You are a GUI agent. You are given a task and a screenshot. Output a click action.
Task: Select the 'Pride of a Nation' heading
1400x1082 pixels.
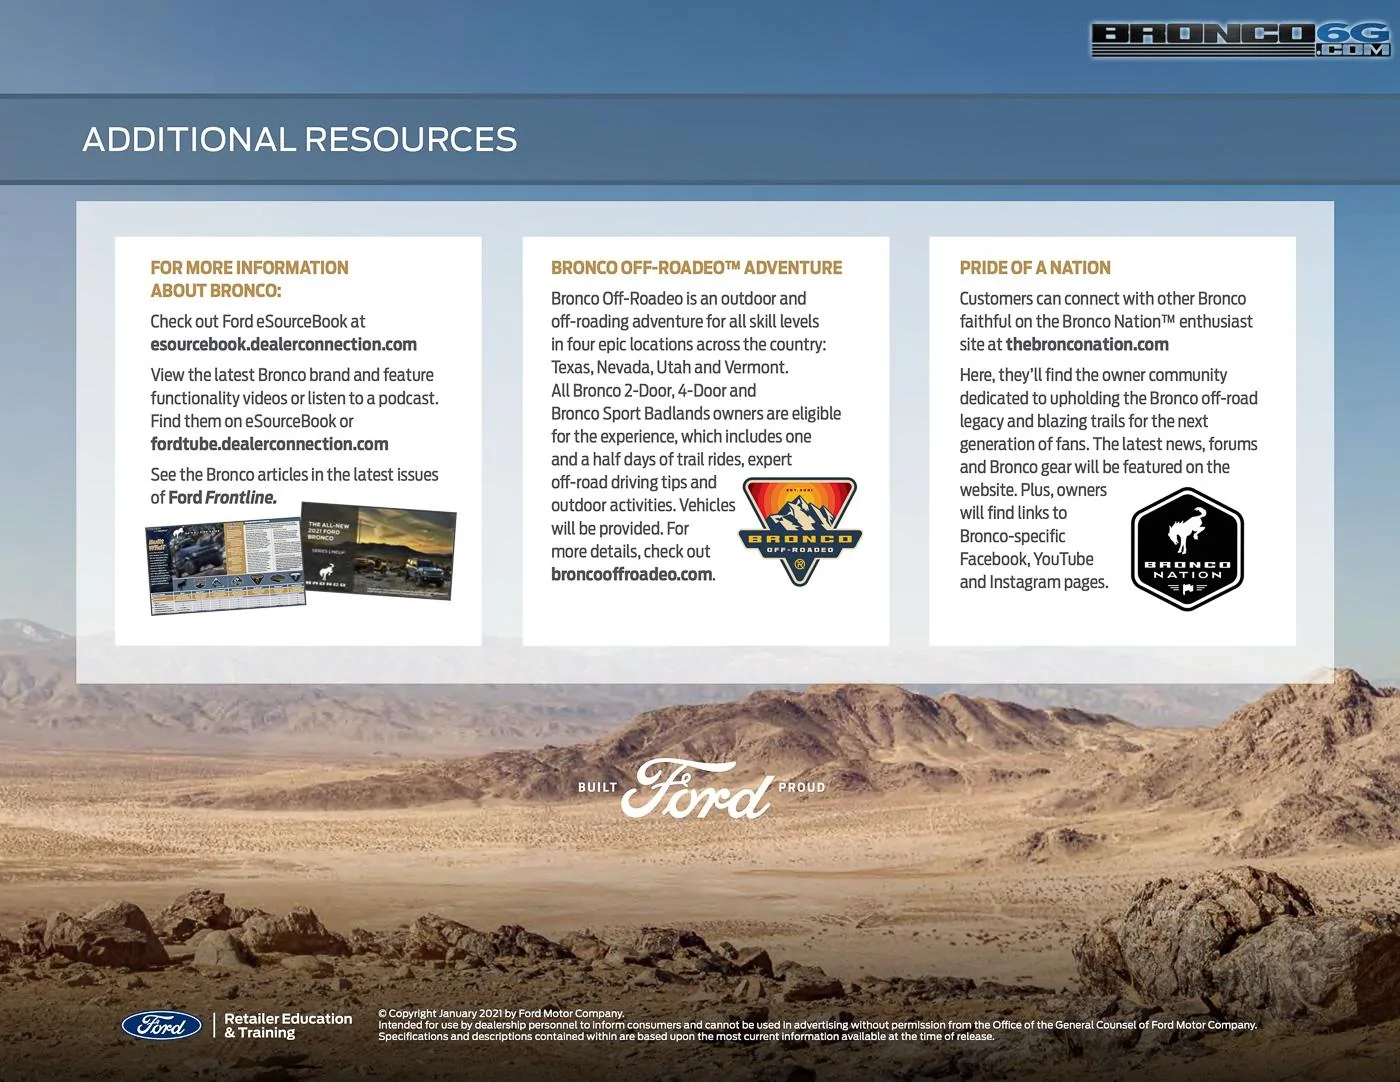click(1035, 268)
